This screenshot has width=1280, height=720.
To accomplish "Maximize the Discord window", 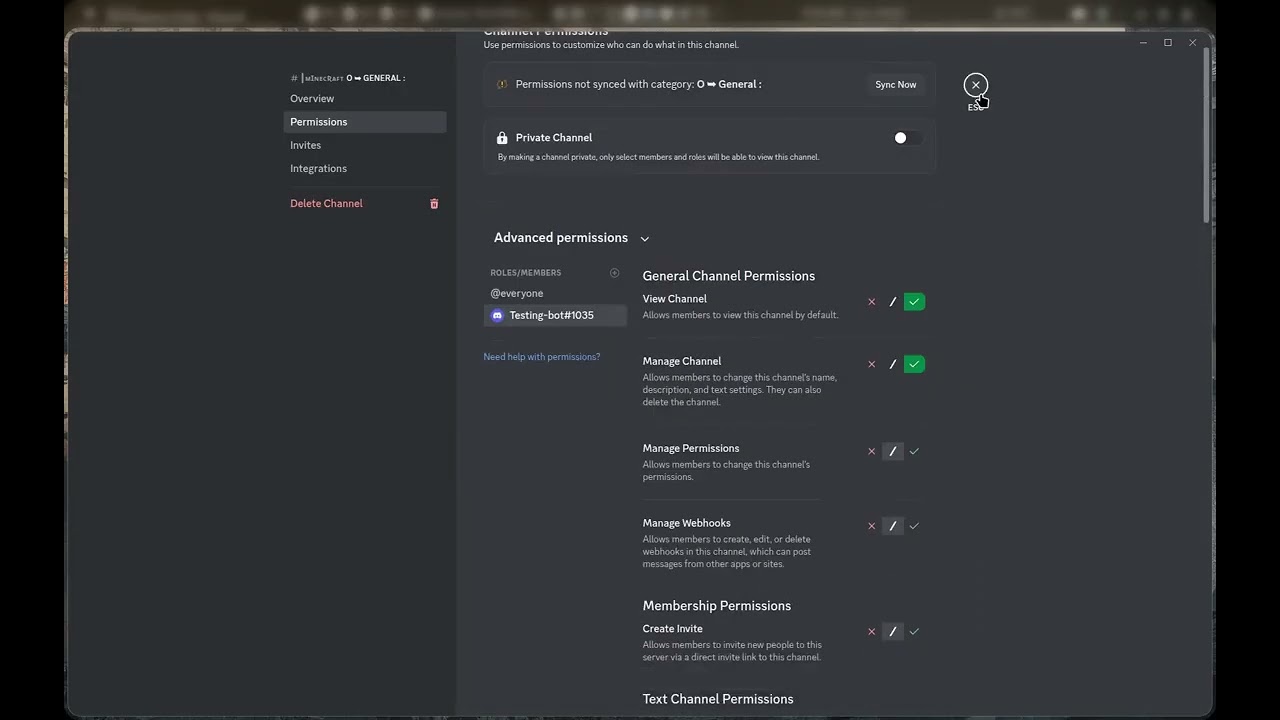I will point(1168,43).
